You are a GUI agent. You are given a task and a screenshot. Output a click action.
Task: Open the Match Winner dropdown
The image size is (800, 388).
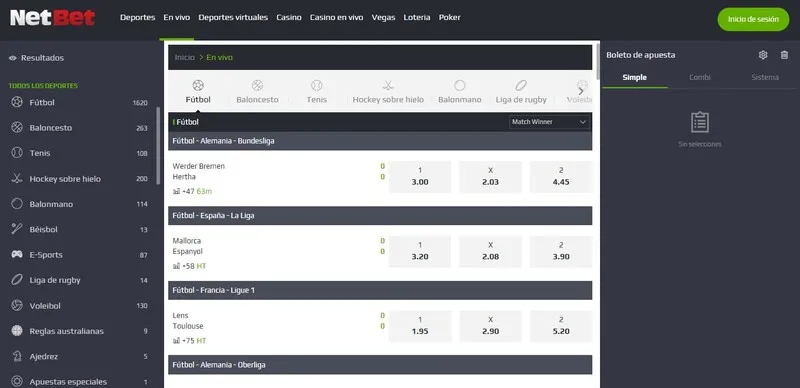point(549,122)
